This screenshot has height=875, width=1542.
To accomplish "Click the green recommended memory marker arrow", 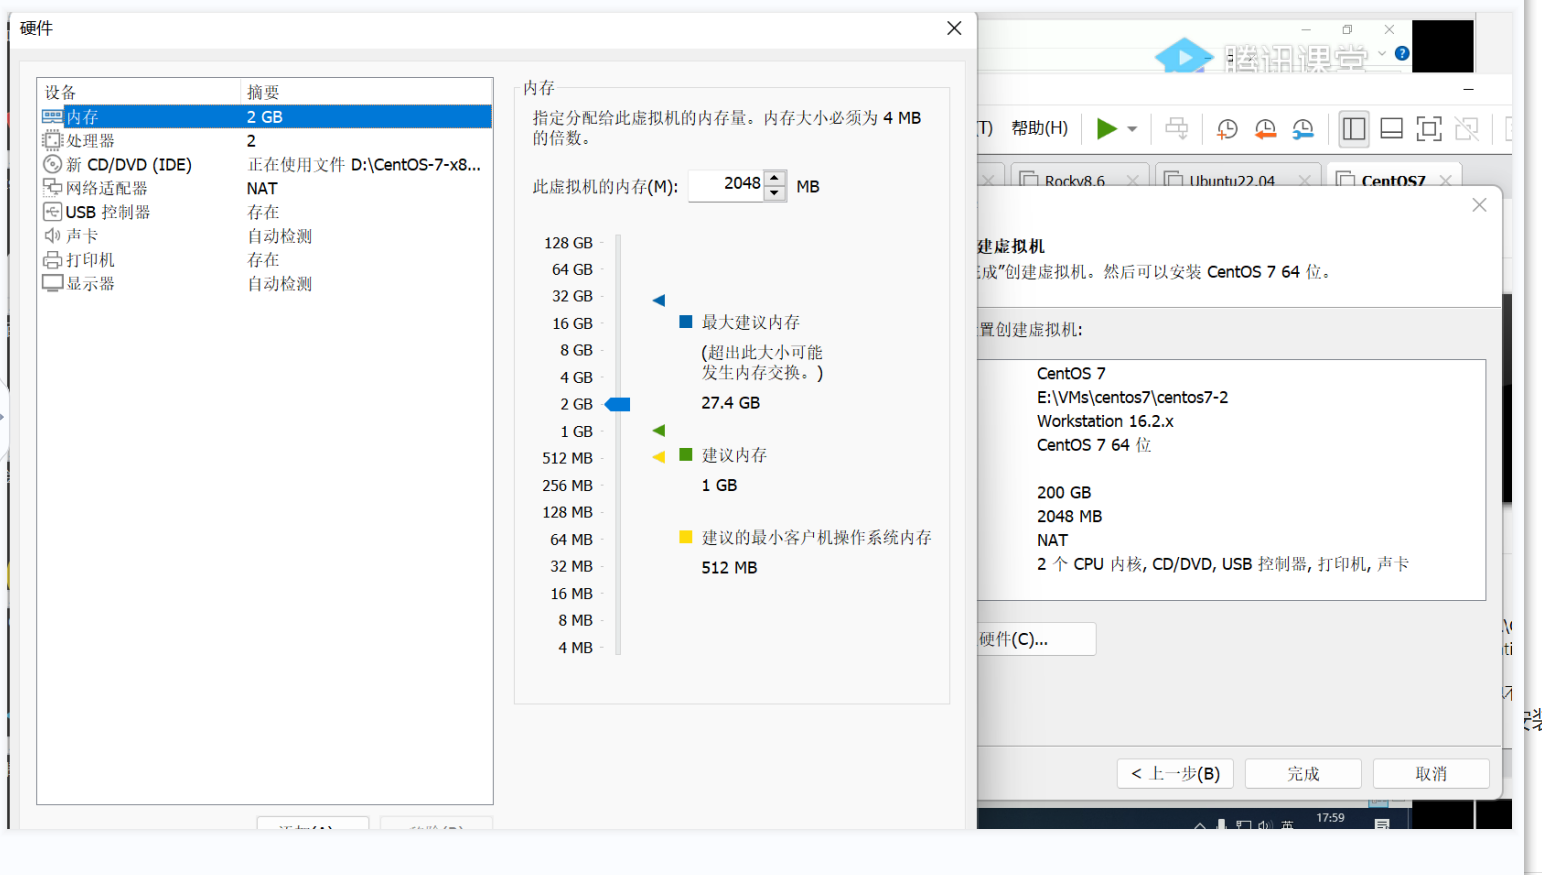I will coord(659,430).
